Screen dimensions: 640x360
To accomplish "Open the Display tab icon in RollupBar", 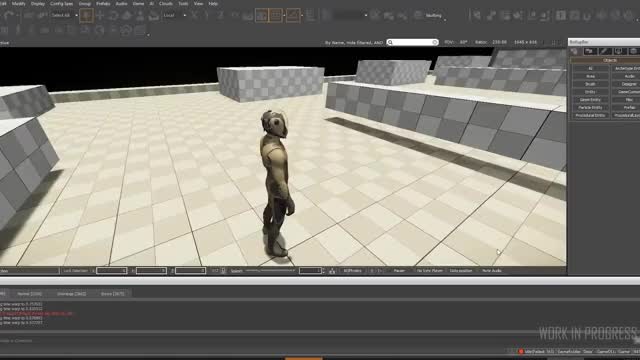I will (619, 51).
